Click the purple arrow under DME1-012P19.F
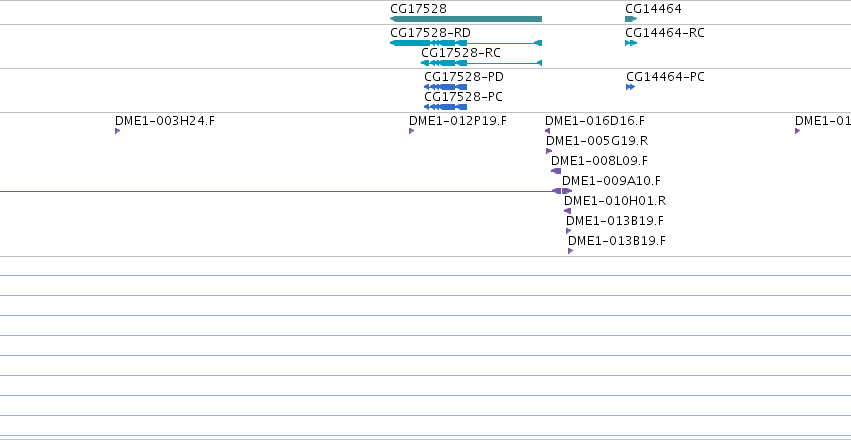The width and height of the screenshot is (851, 440). point(411,131)
